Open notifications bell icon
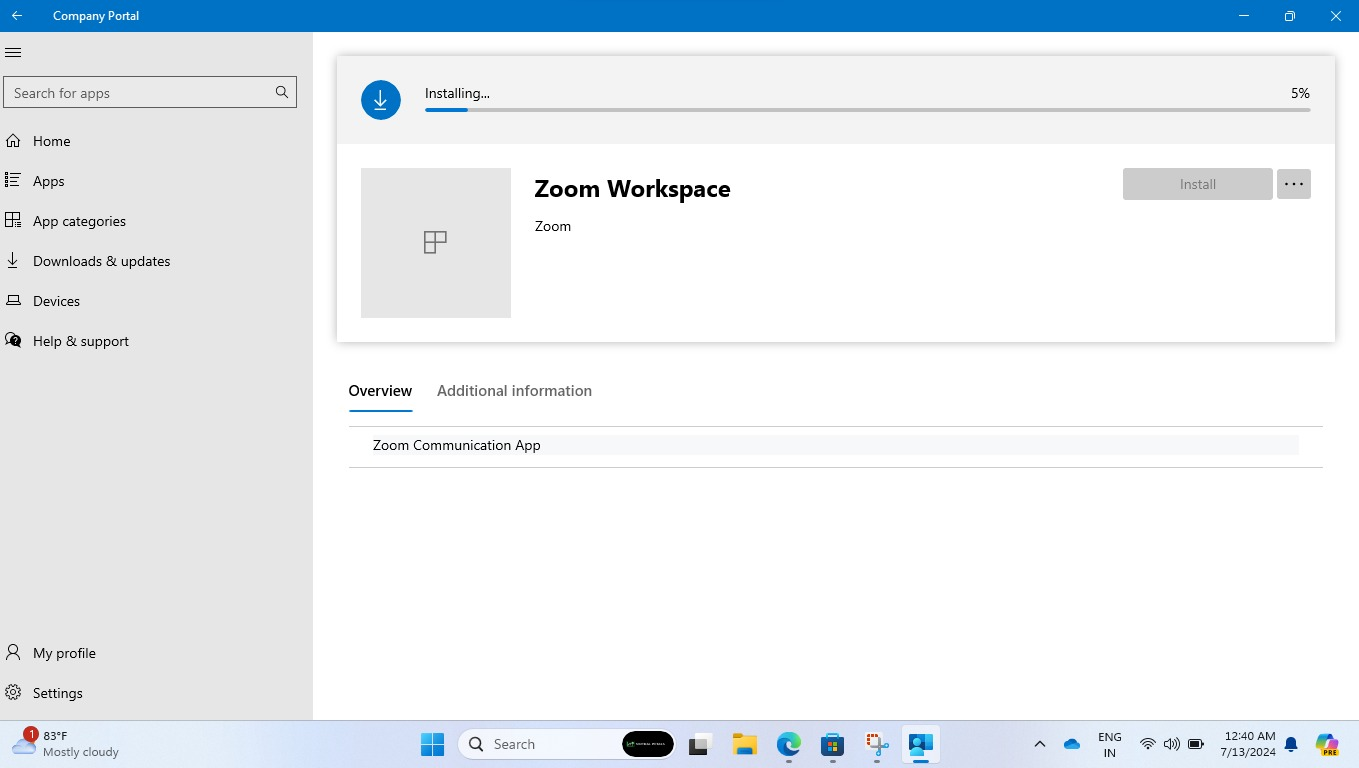Screen dimensions: 1359x768 pyautogui.click(x=1291, y=744)
